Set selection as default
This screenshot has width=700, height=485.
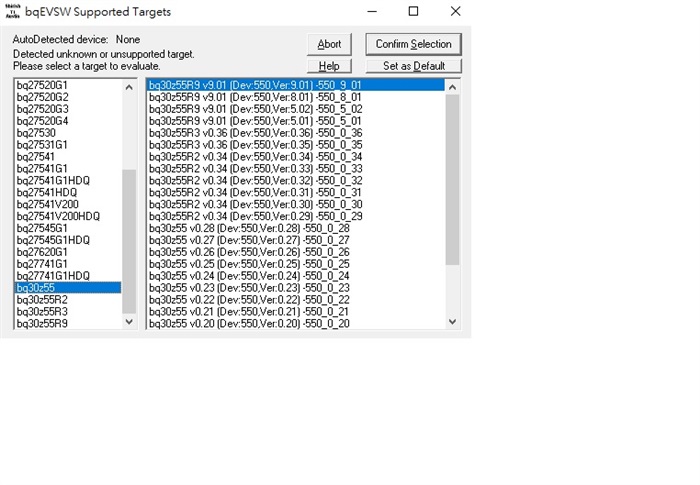(x=413, y=66)
